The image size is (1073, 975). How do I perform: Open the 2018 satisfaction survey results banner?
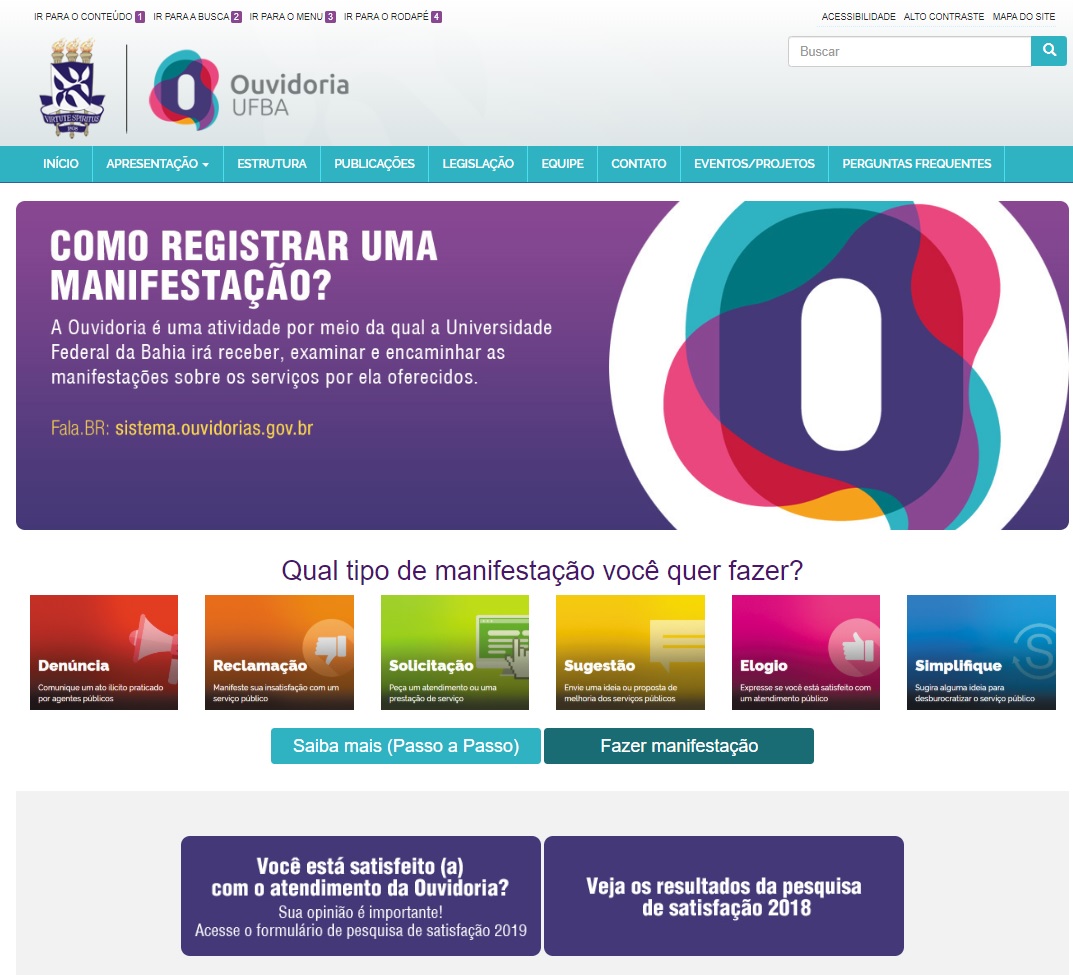click(723, 896)
